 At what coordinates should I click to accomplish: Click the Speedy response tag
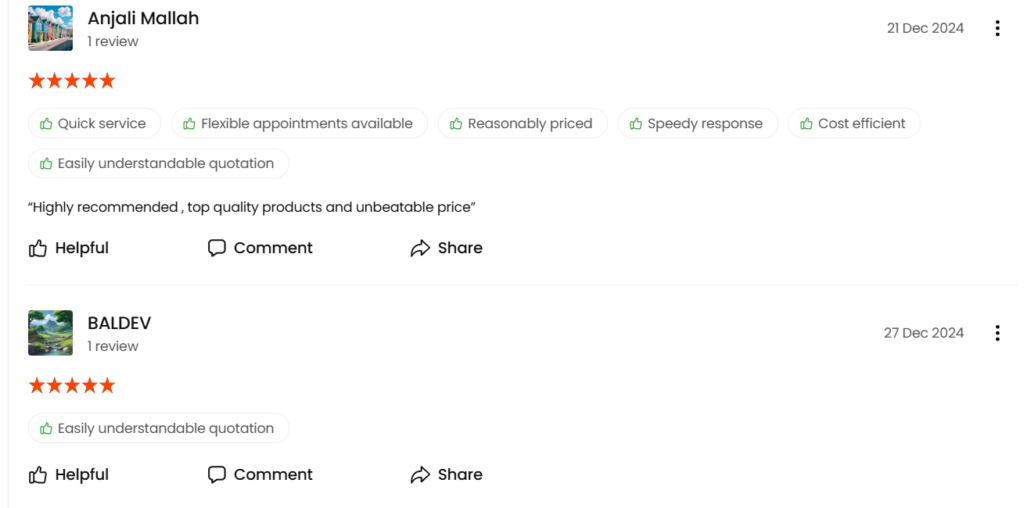click(x=697, y=124)
